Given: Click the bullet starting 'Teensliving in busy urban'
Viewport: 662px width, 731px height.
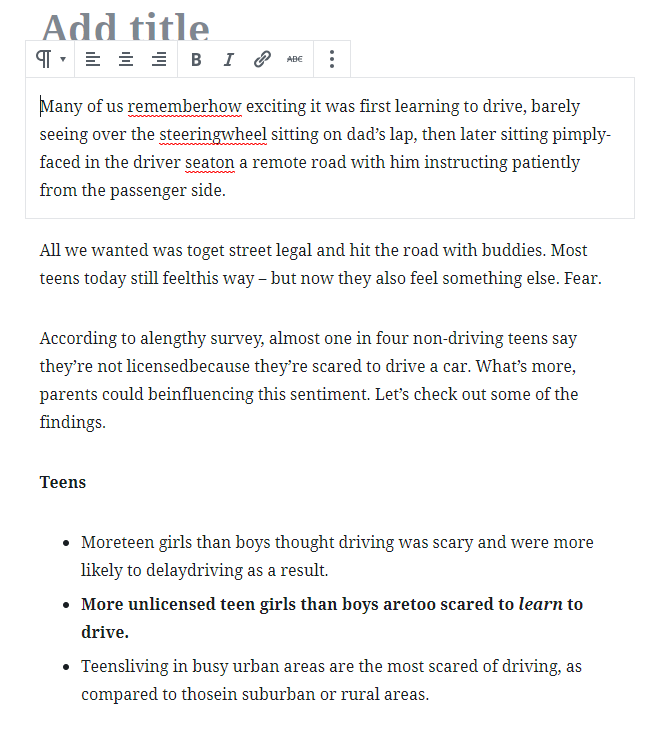Looking at the screenshot, I should coord(331,680).
